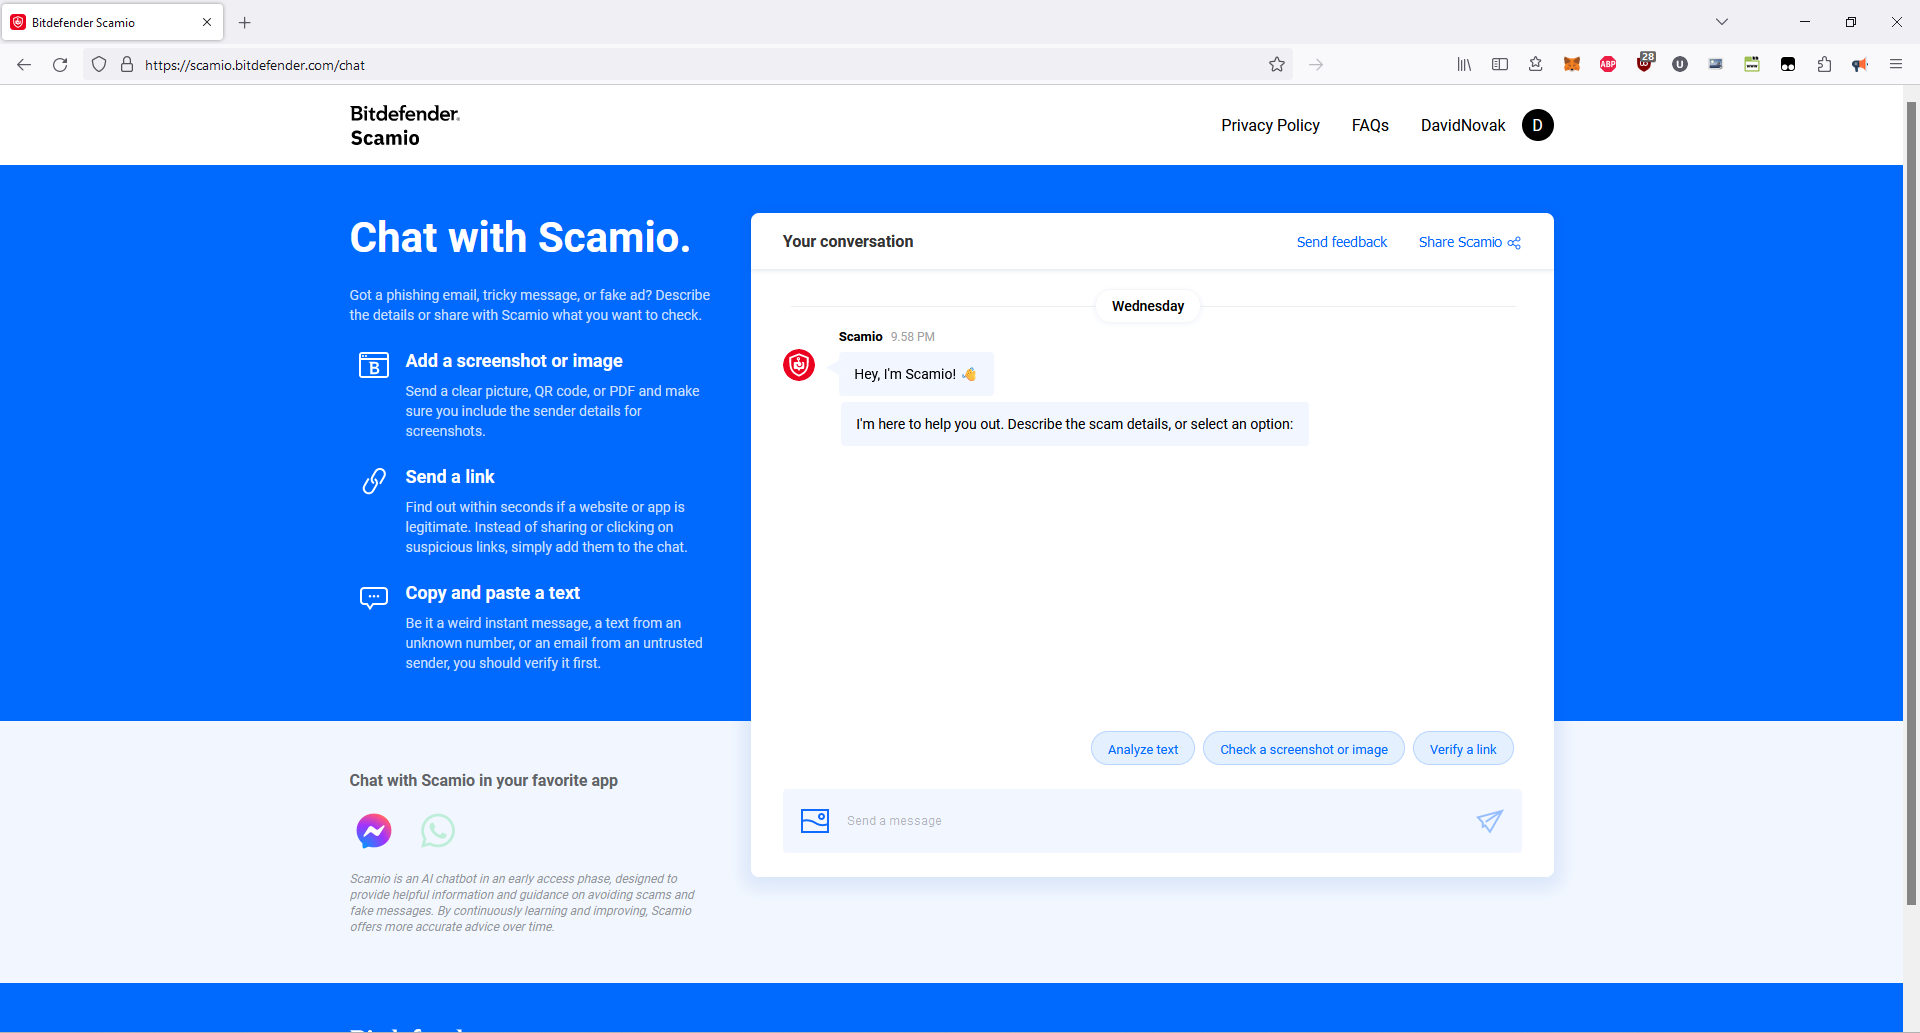Image resolution: width=1920 pixels, height=1033 pixels.
Task: Select the Bitdefender Scamio tab
Action: point(112,22)
